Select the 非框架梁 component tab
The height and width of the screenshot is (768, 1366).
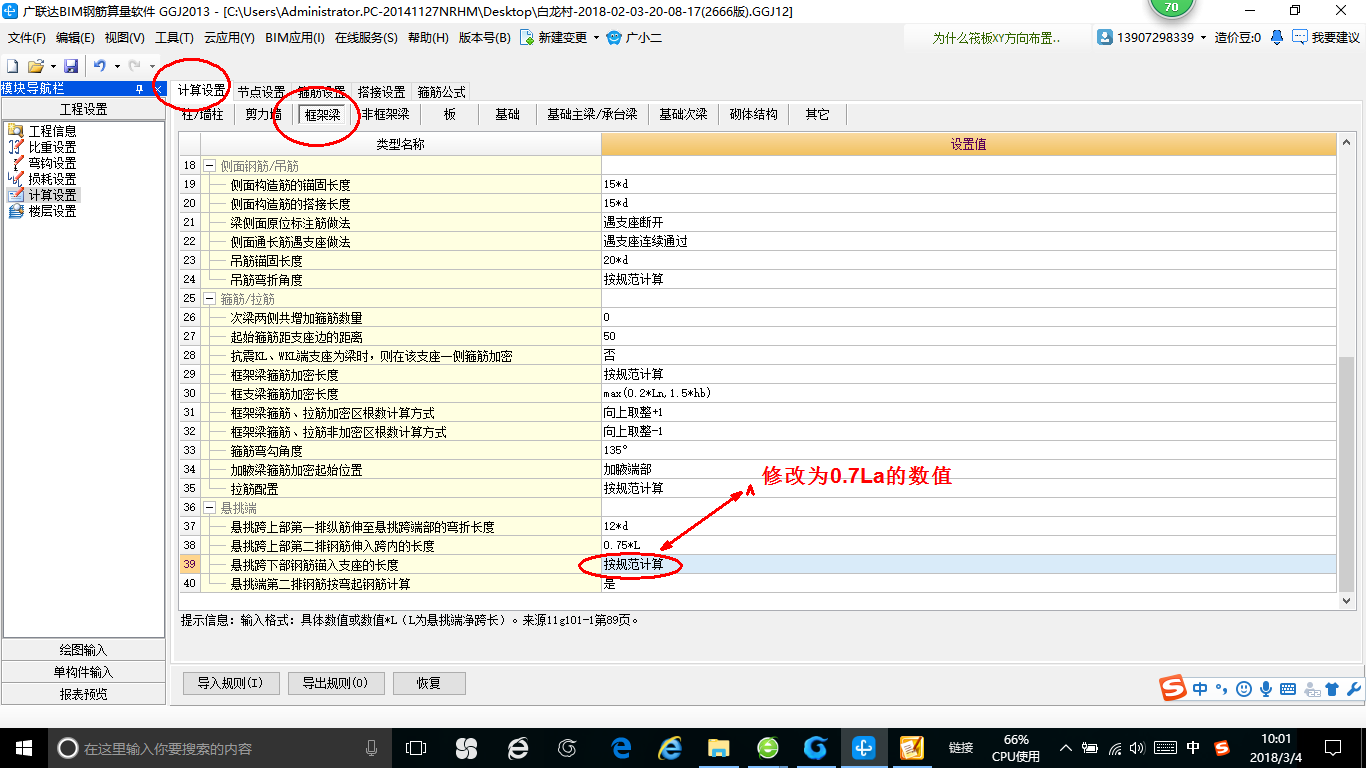tap(386, 115)
